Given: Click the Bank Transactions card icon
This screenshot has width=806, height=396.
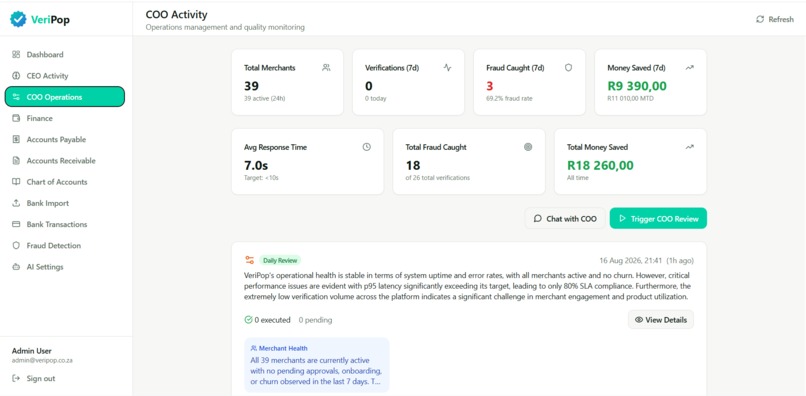Looking at the screenshot, I should (x=16, y=224).
